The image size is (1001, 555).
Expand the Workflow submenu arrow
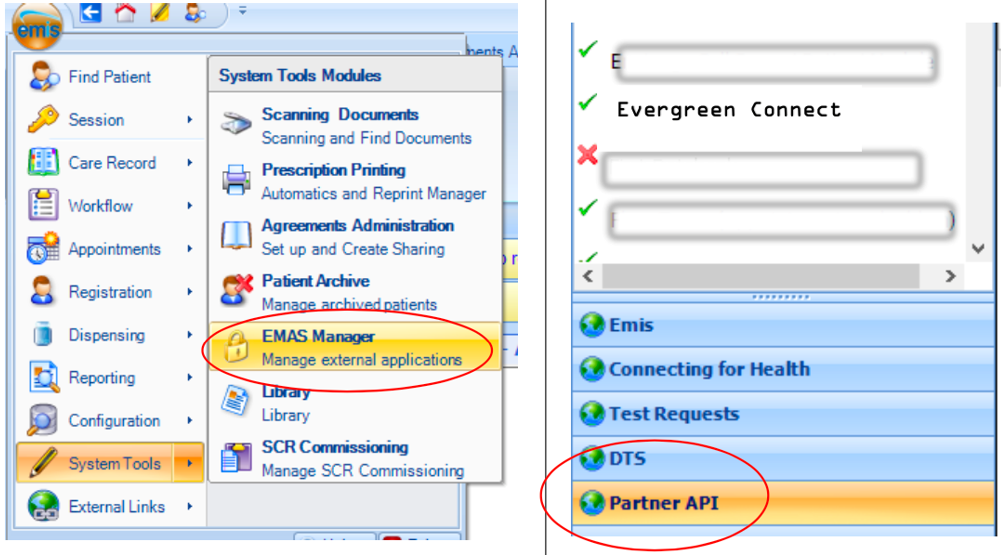click(190, 205)
